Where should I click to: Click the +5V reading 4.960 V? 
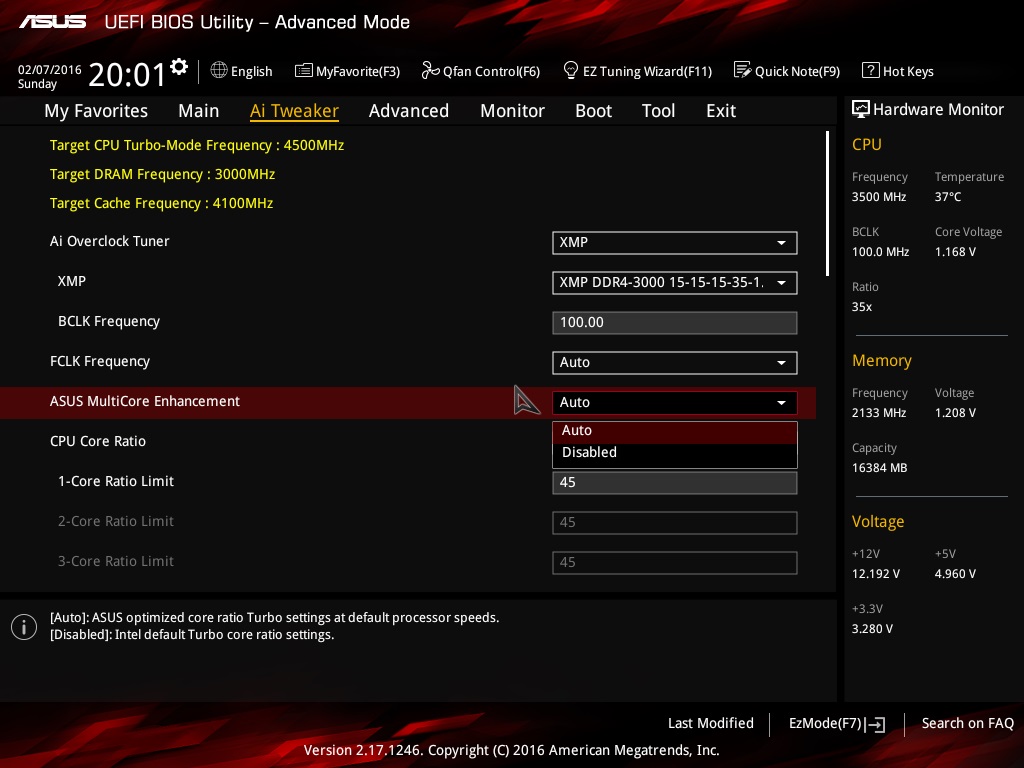coord(955,574)
